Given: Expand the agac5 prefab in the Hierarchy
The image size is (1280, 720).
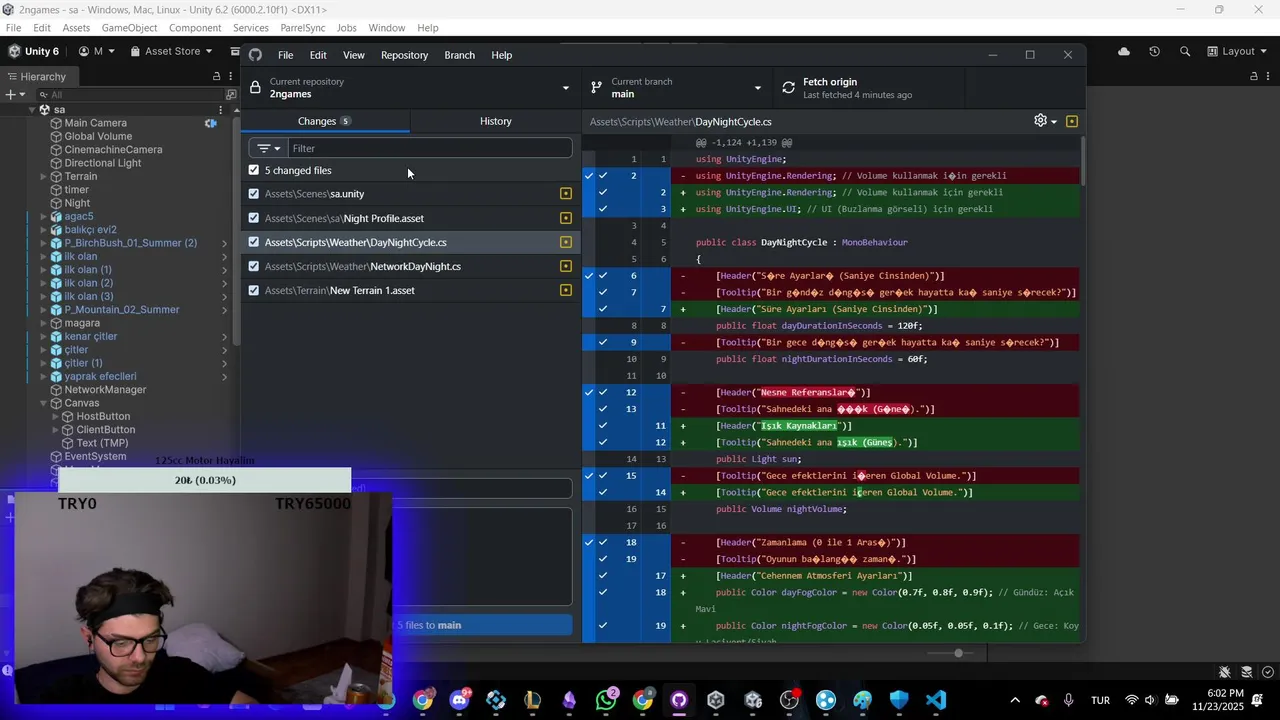Looking at the screenshot, I should 44,217.
